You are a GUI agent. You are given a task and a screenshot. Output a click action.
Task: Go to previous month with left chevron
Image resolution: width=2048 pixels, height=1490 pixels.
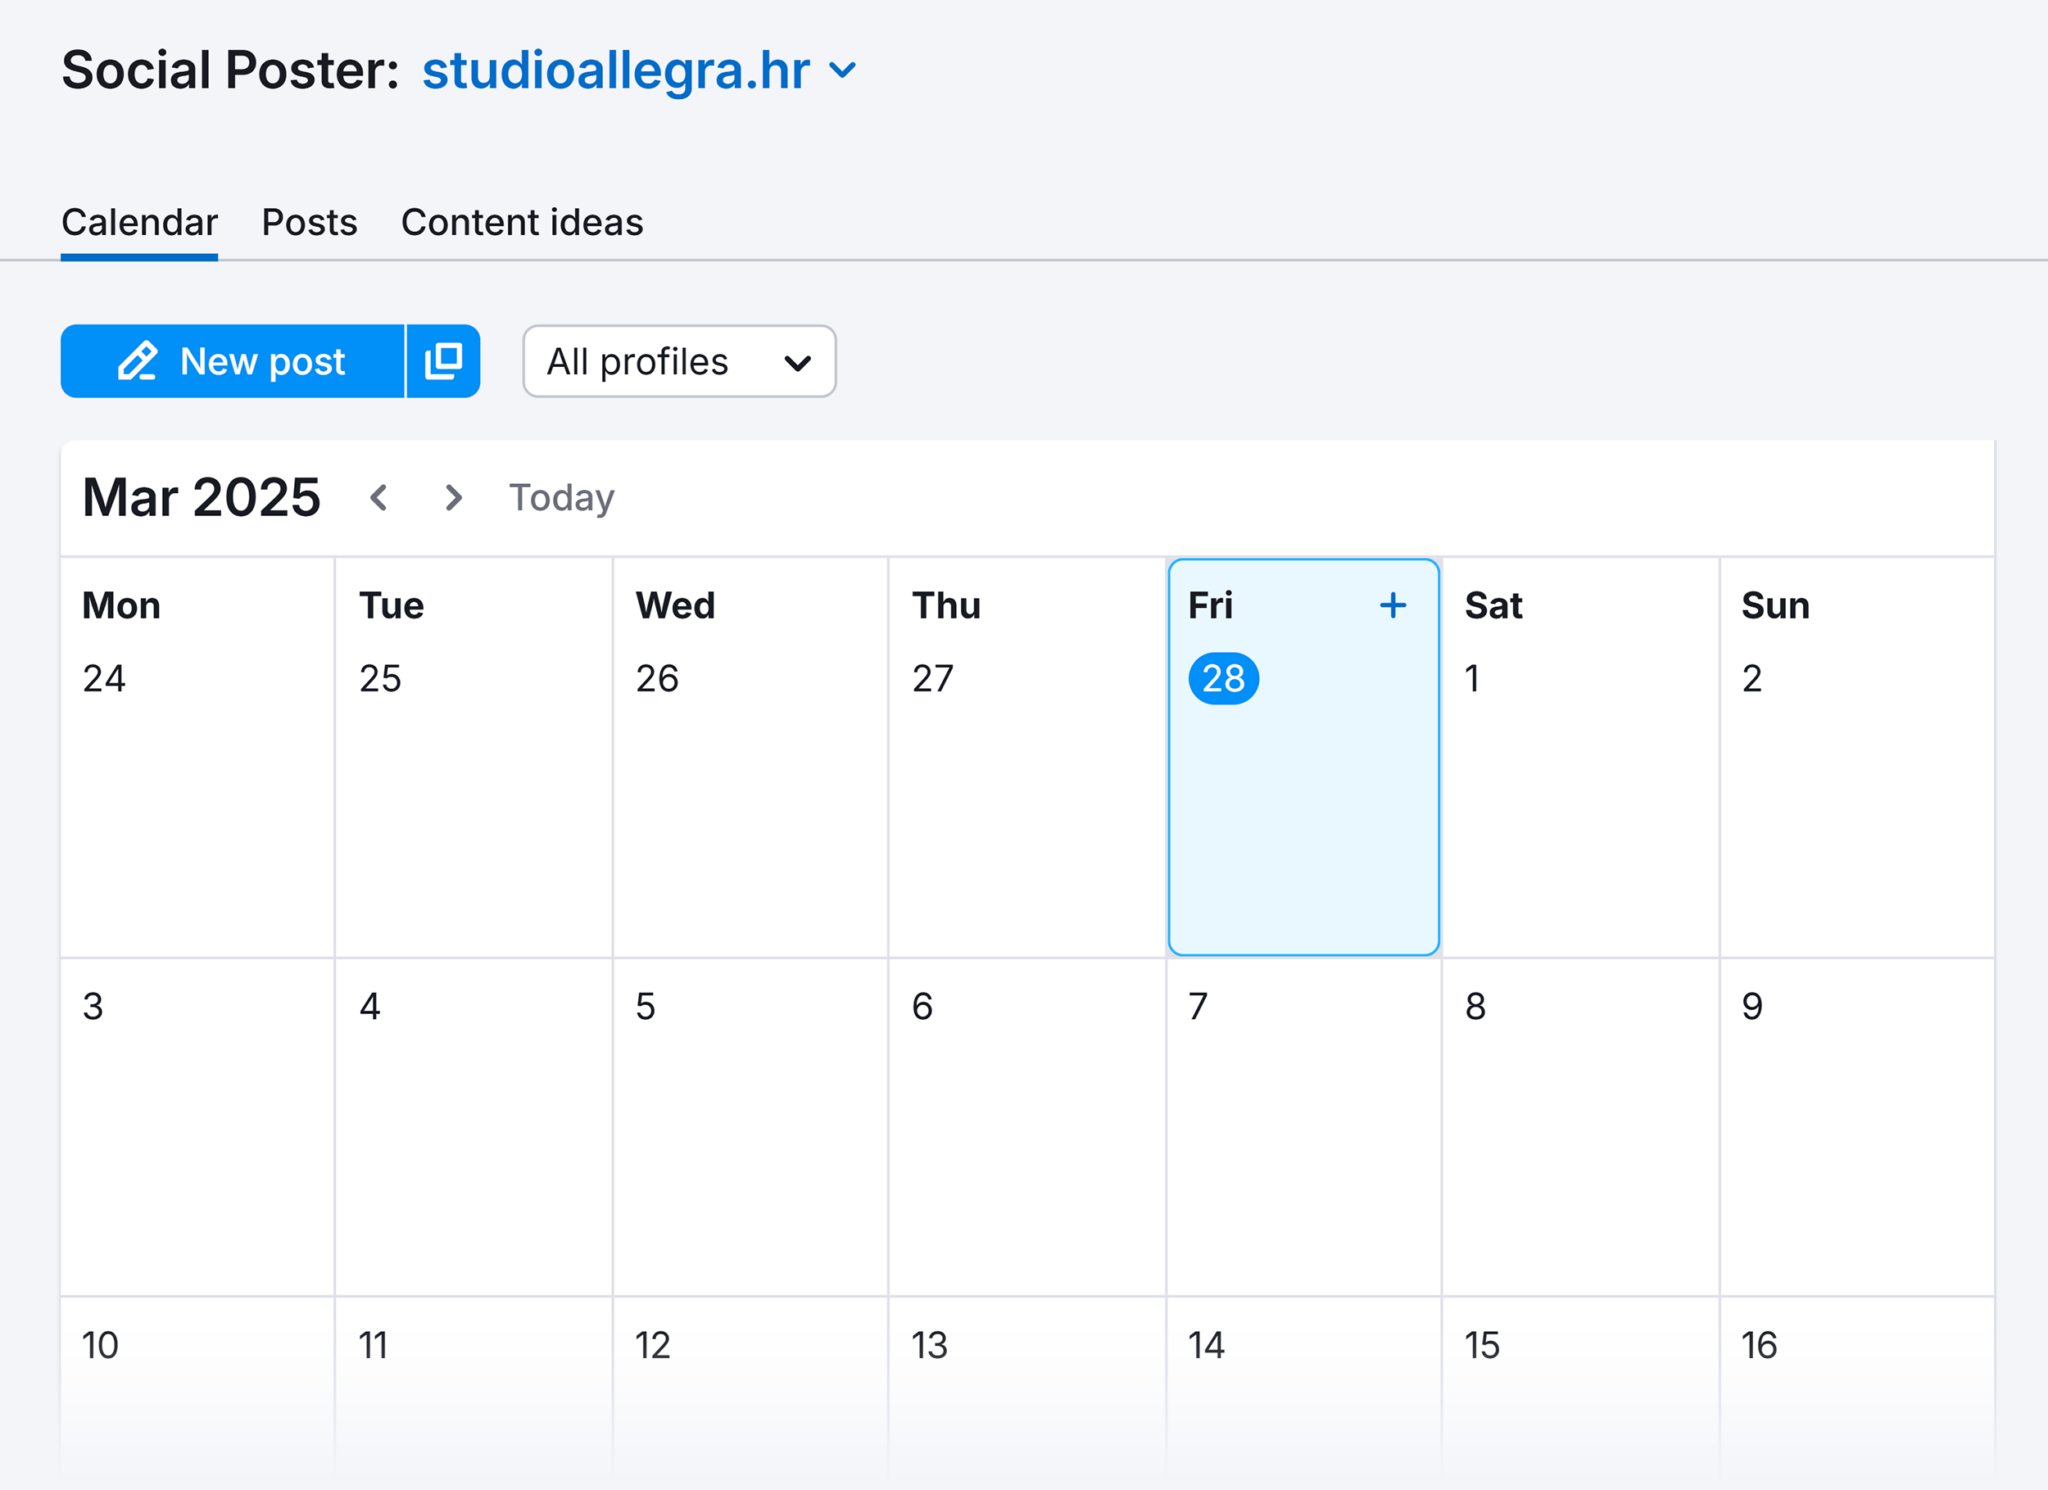point(379,497)
